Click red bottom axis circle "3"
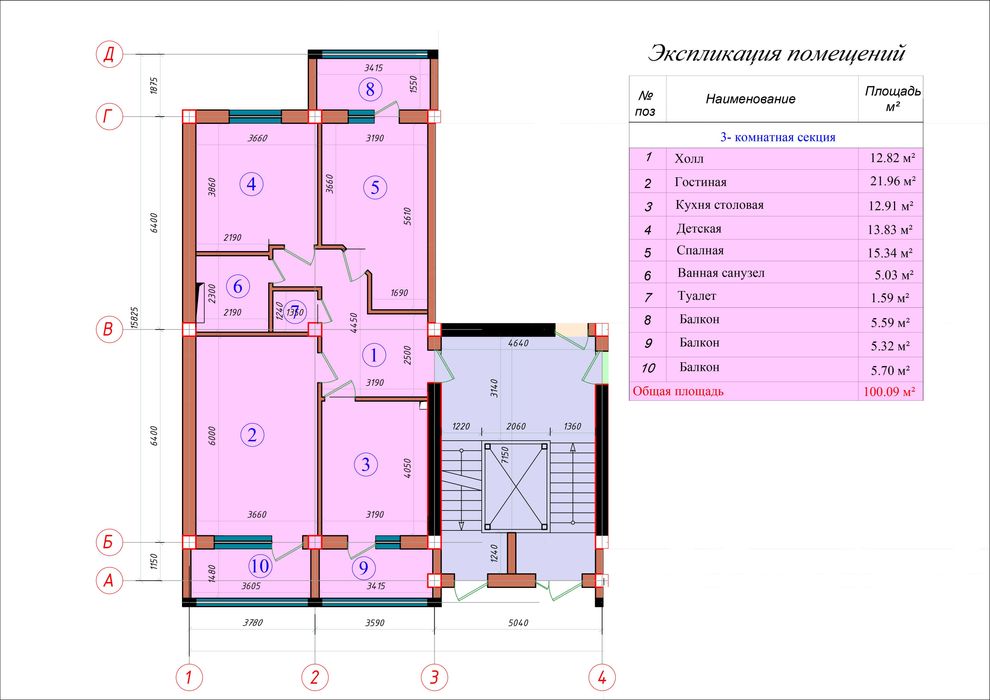Viewport: 990px width, 700px height. [x=434, y=678]
